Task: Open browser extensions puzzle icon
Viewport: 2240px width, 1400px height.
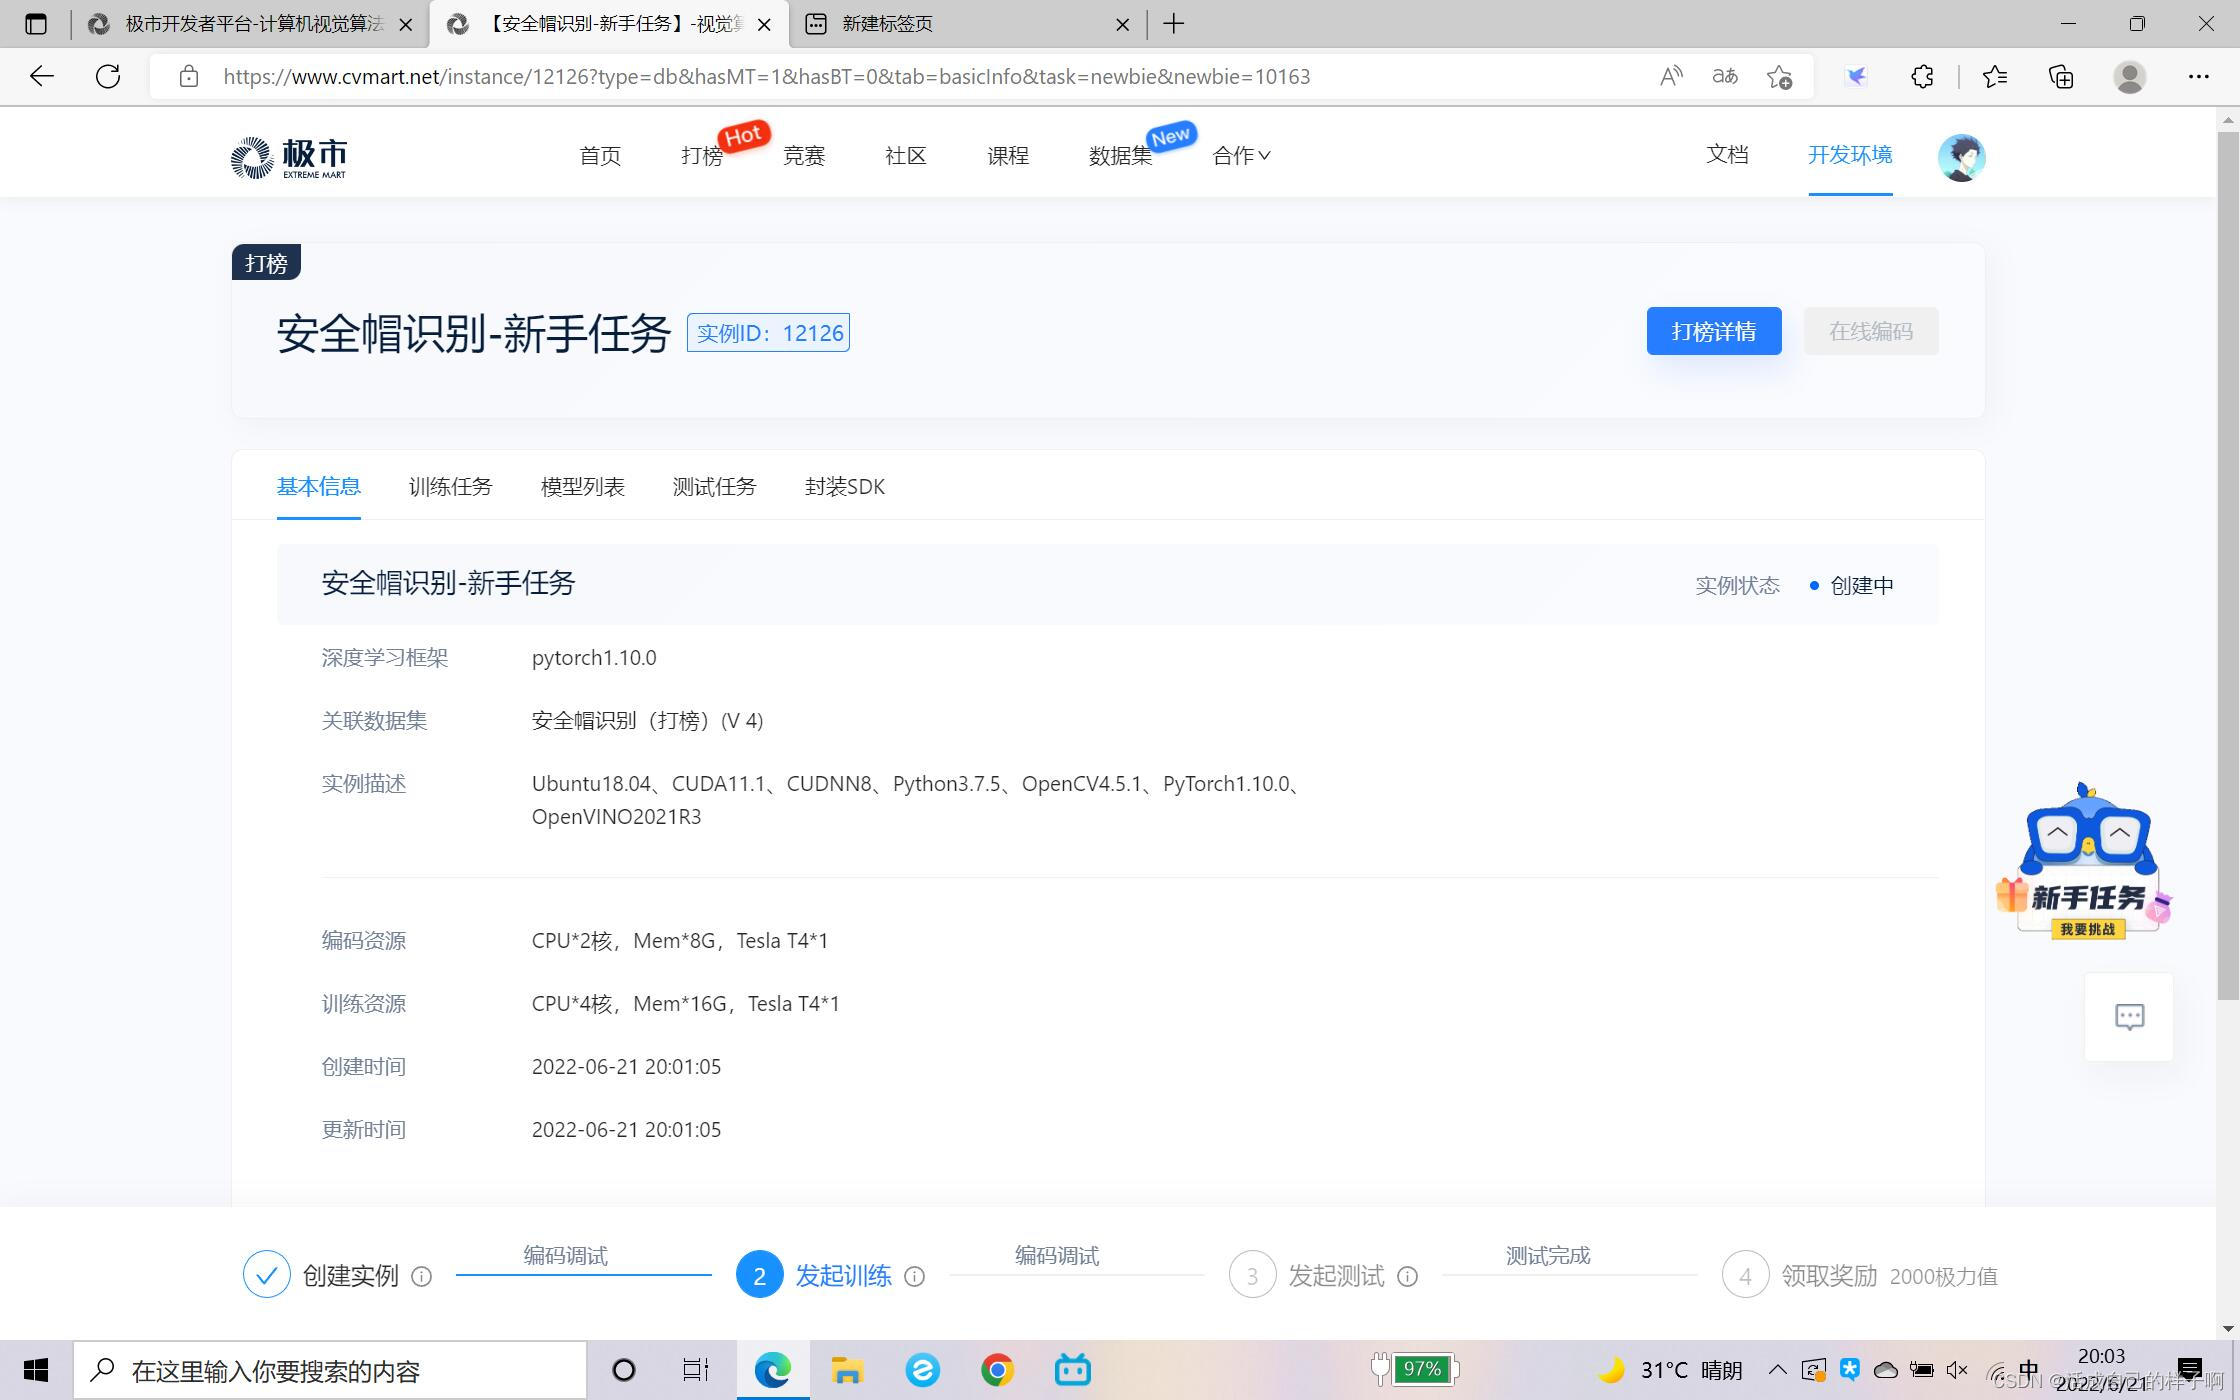Action: pos(1922,77)
